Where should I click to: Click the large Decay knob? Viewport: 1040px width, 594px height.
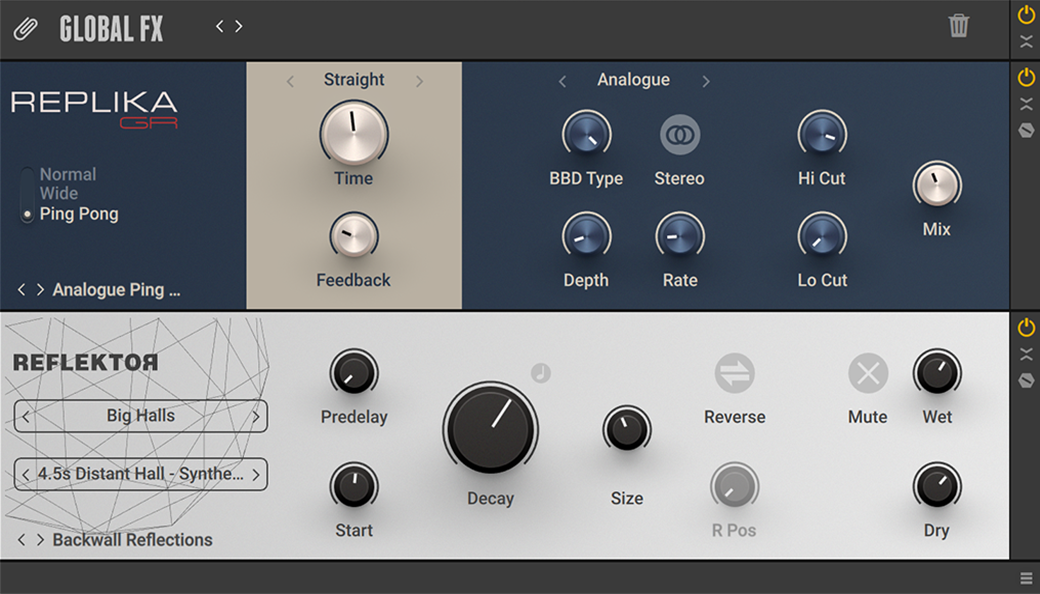point(490,428)
